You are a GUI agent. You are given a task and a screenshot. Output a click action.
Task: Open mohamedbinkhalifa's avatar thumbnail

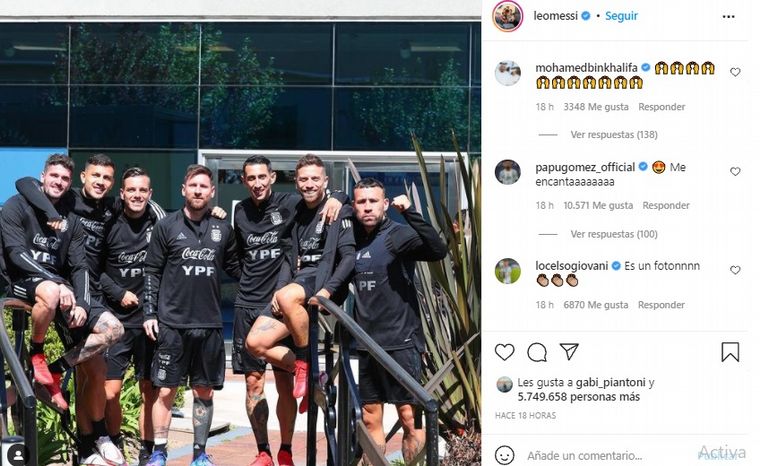(507, 73)
